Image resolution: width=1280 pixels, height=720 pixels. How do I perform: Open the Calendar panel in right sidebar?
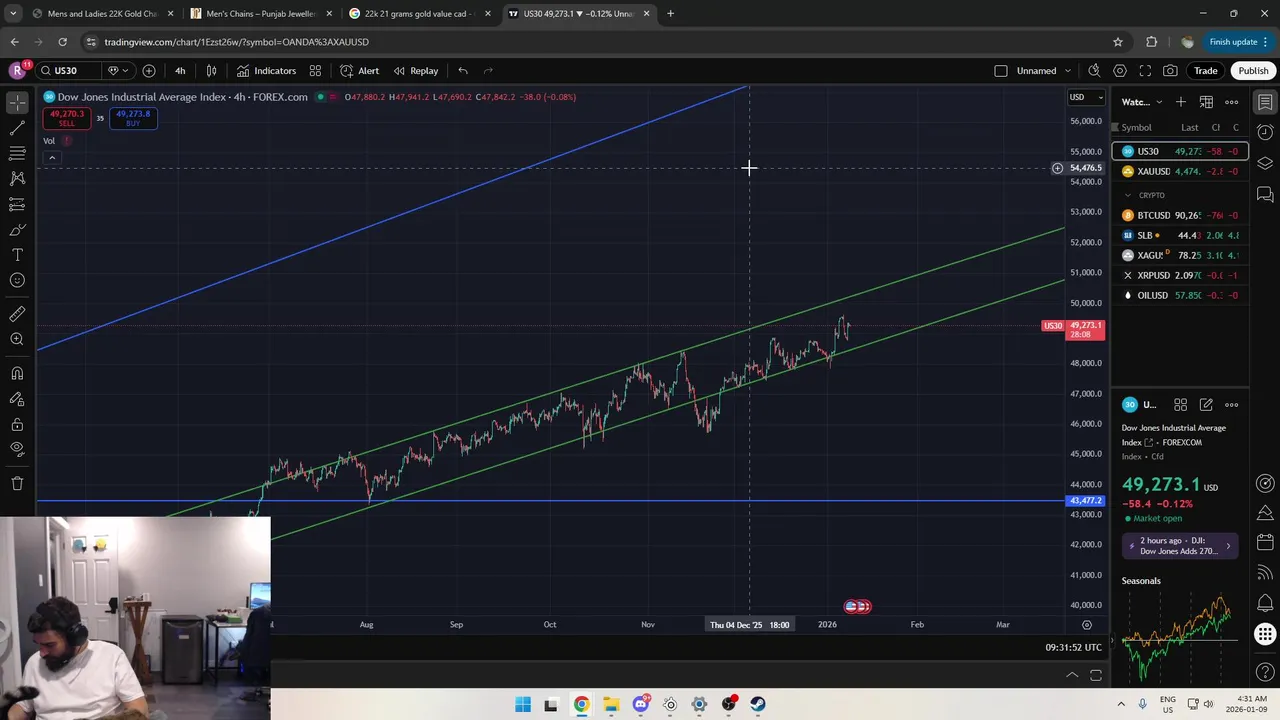tap(1265, 543)
